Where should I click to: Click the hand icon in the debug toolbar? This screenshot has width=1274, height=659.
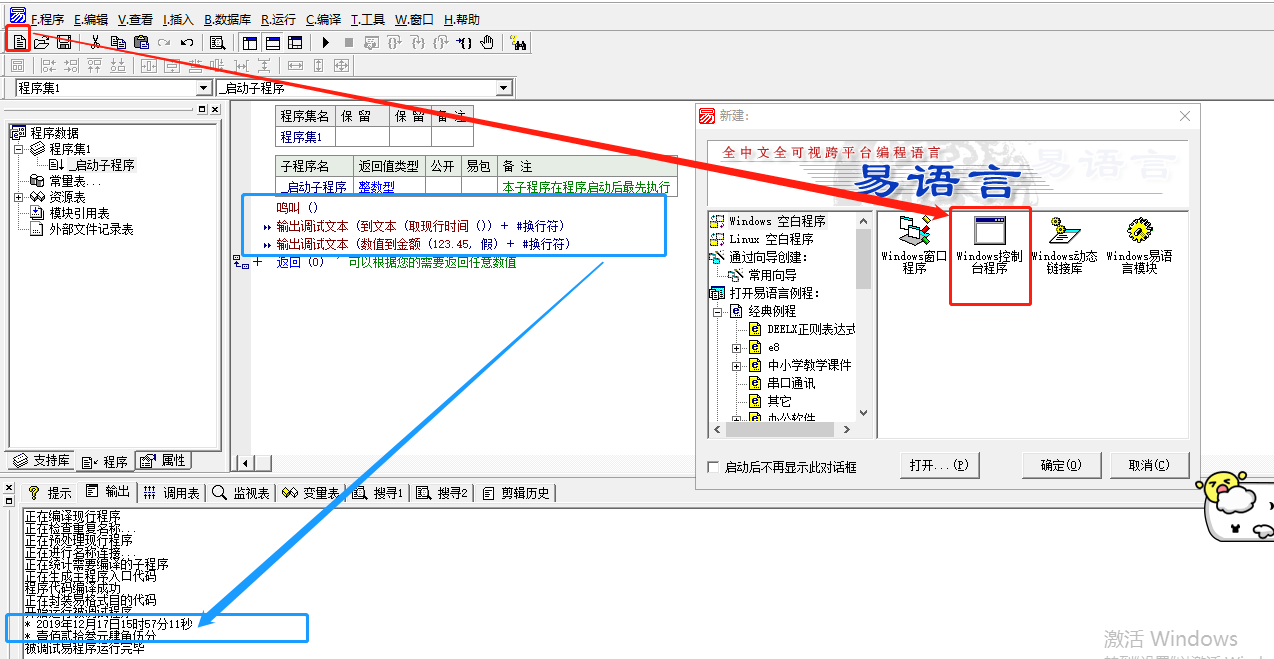point(487,42)
